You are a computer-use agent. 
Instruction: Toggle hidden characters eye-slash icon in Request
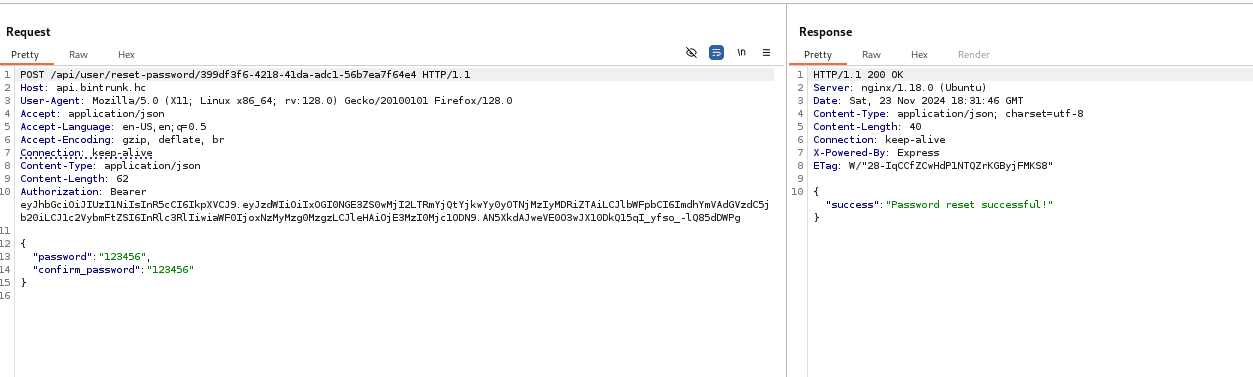[691, 52]
